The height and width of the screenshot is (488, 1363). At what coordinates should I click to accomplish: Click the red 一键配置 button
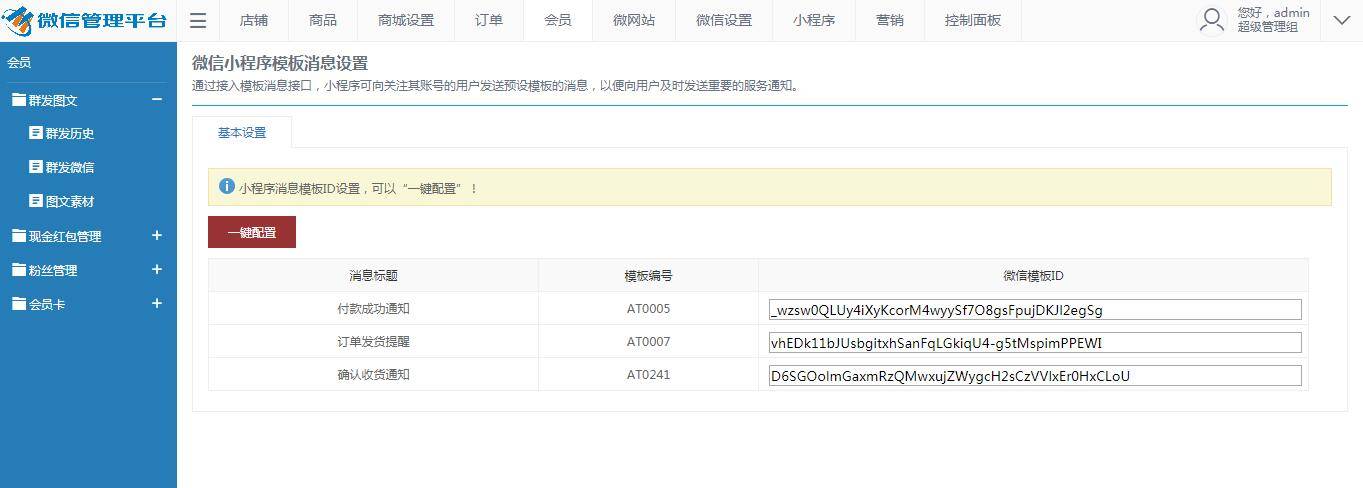click(252, 232)
